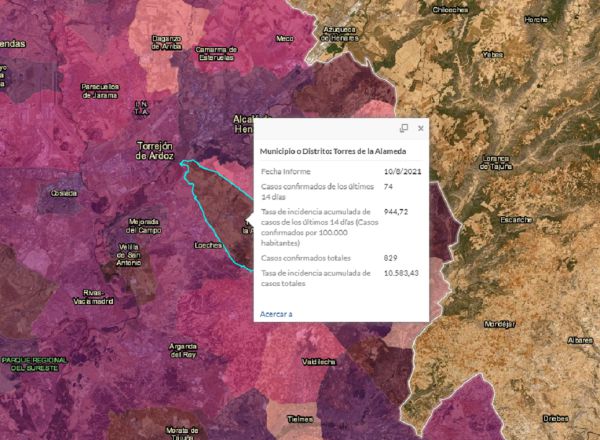600x440 pixels.
Task: Click the Yebes map label
Action: coord(492,55)
